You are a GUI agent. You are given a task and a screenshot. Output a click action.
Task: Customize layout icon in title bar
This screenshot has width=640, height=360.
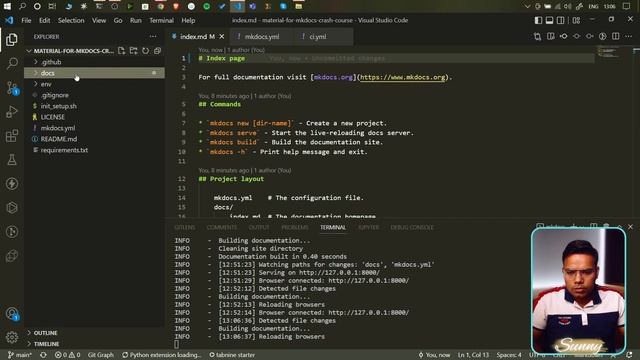point(576,20)
